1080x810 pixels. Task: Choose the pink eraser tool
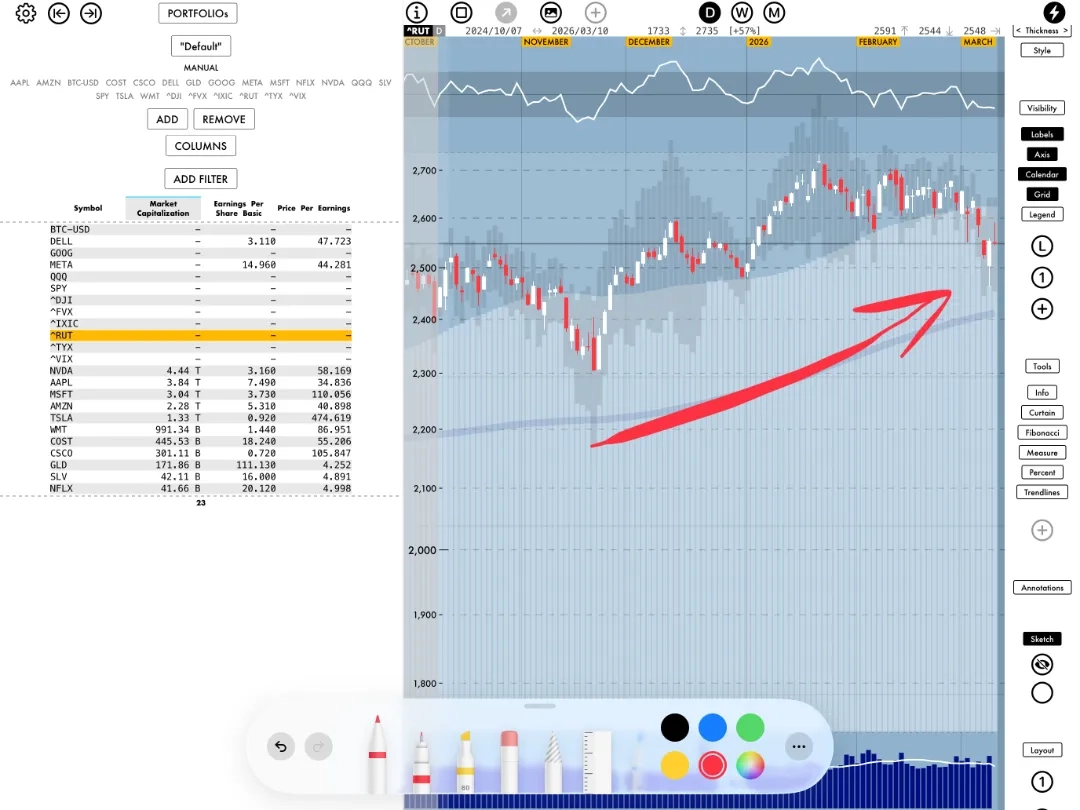click(x=509, y=760)
